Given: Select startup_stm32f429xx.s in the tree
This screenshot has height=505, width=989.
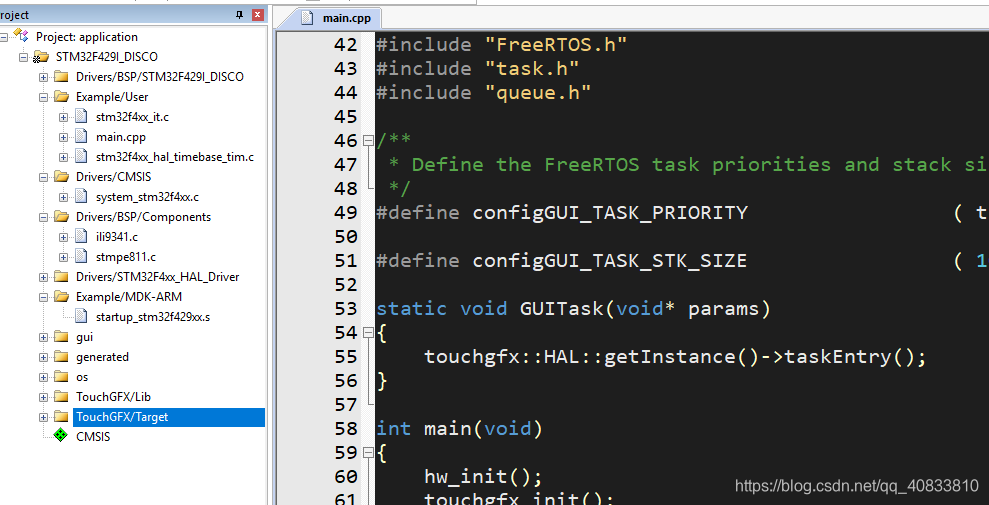Looking at the screenshot, I should [153, 317].
